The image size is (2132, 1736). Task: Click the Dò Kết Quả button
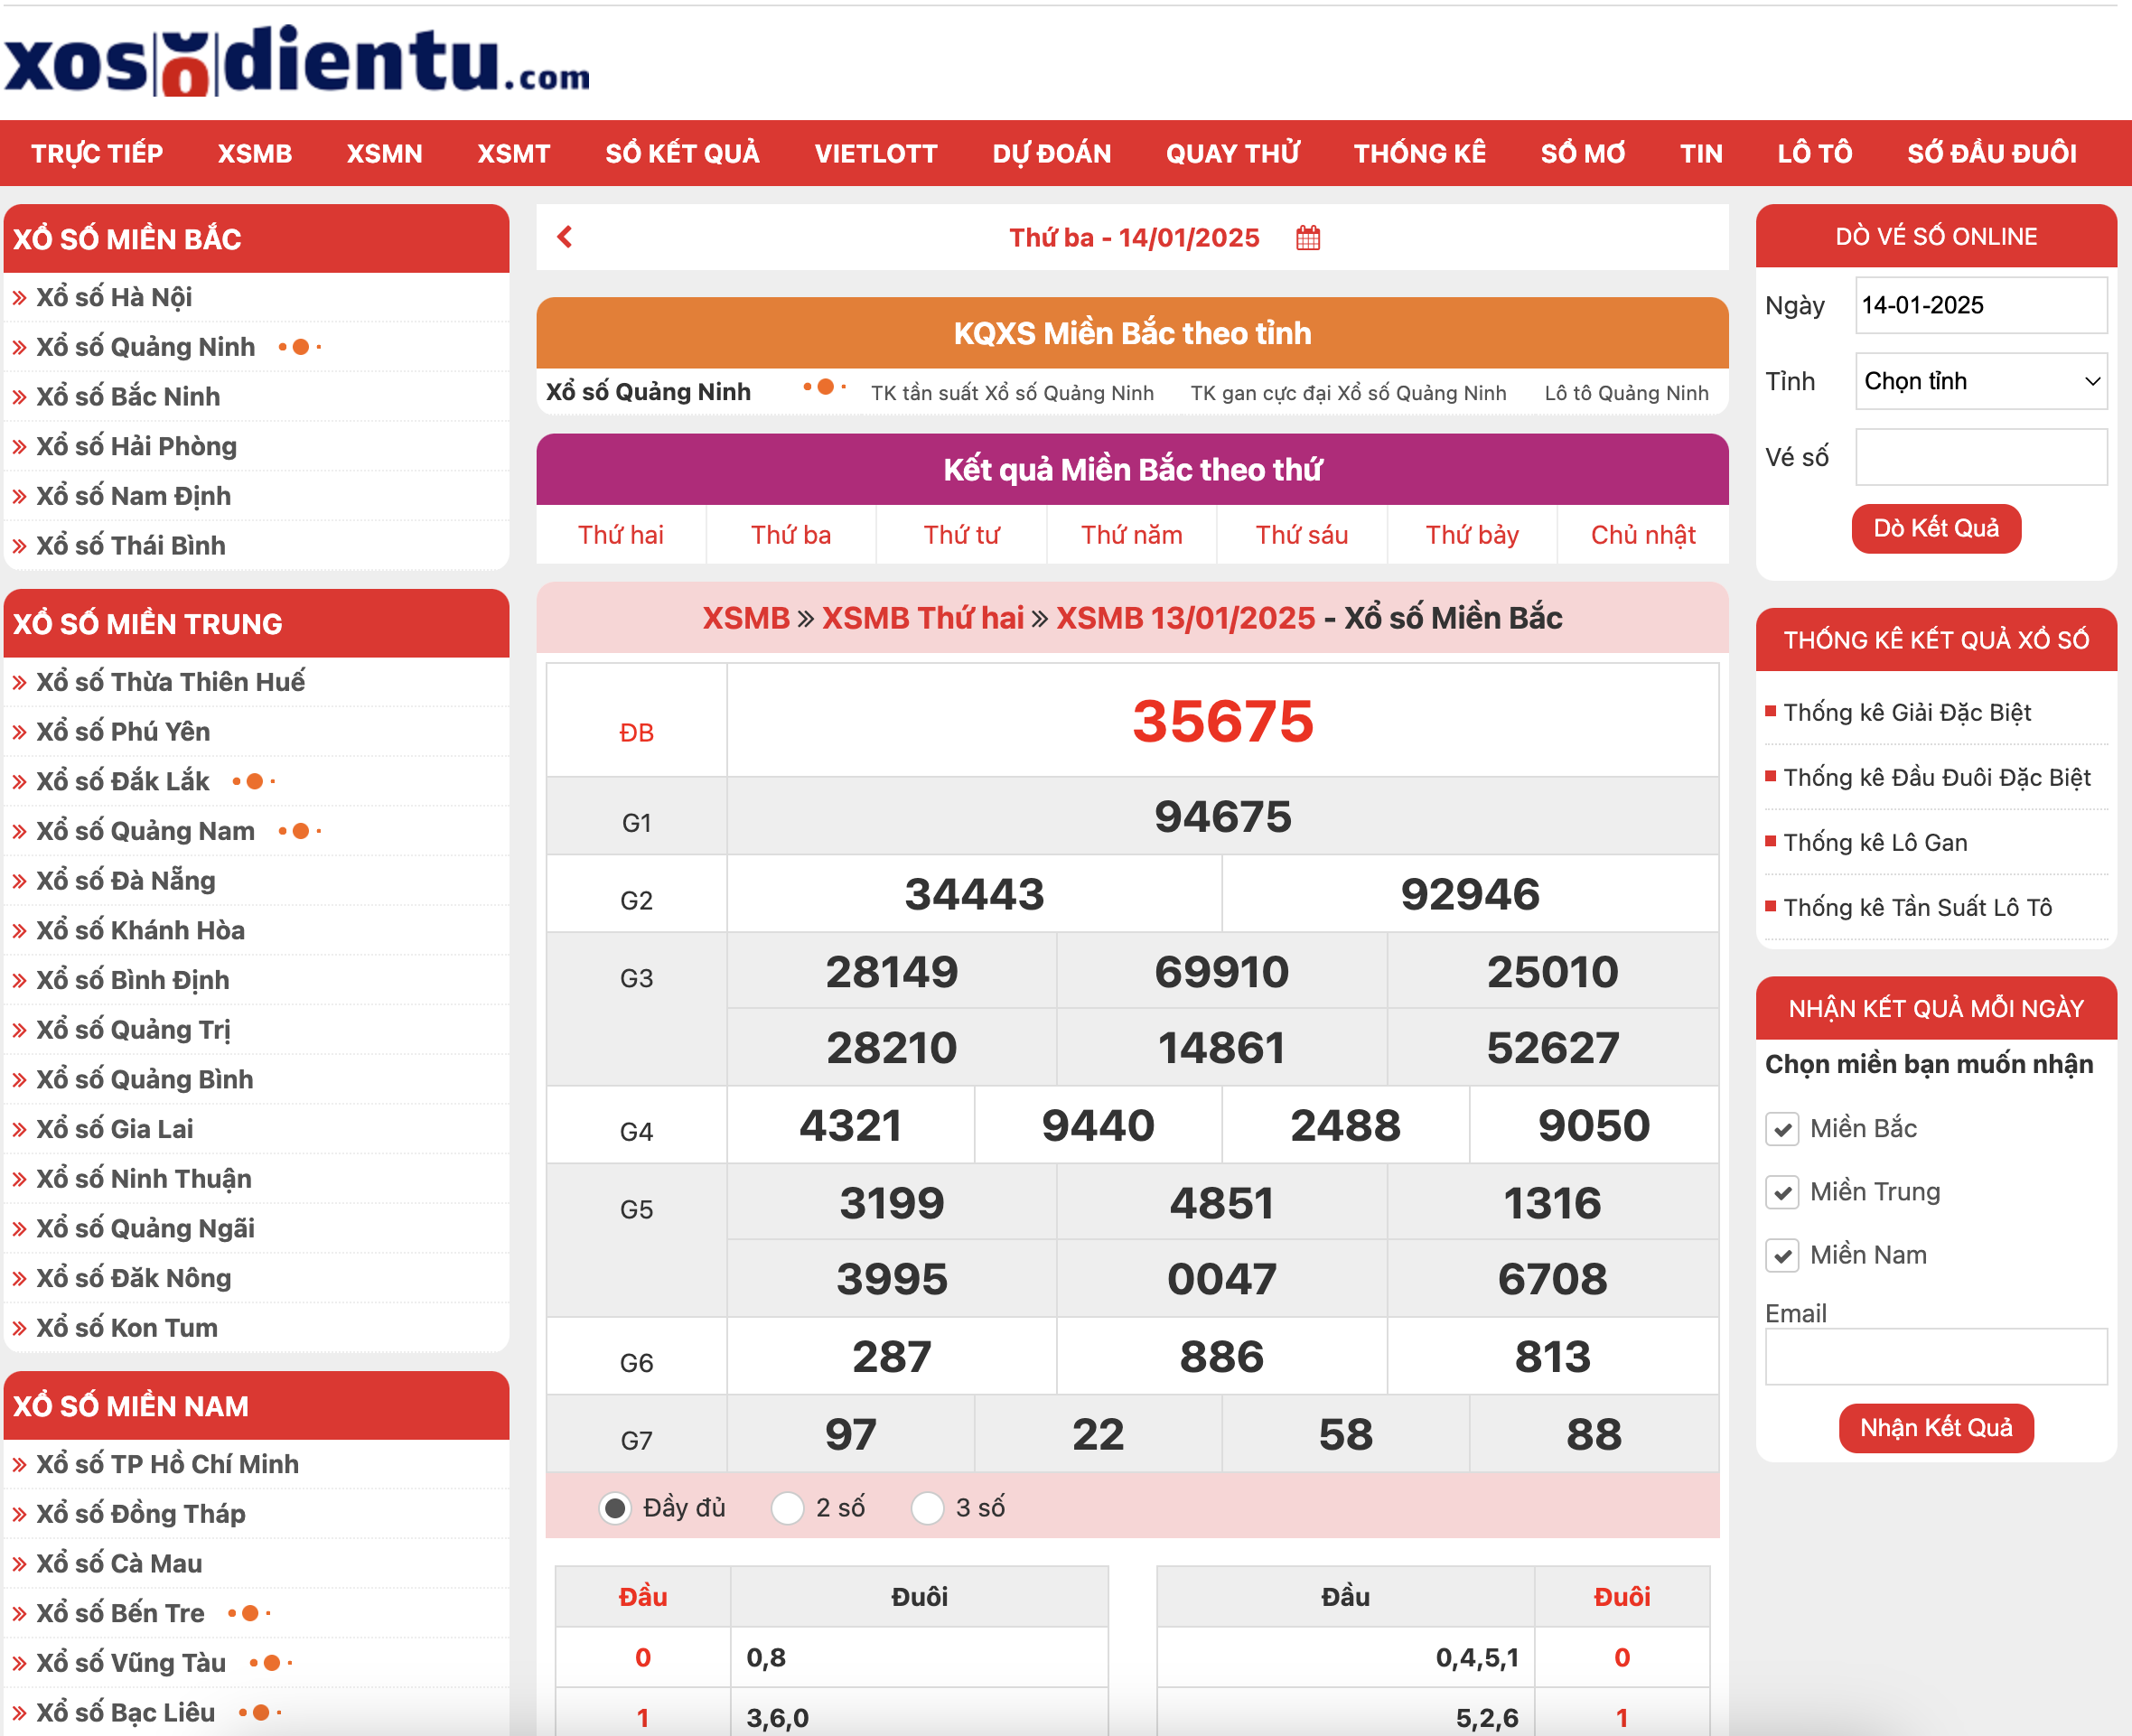pos(1936,528)
